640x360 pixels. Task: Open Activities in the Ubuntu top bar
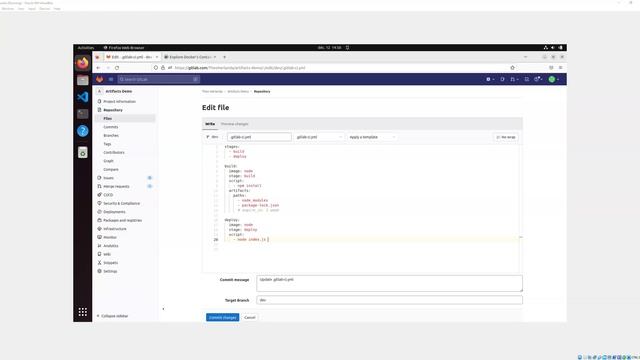click(x=86, y=48)
